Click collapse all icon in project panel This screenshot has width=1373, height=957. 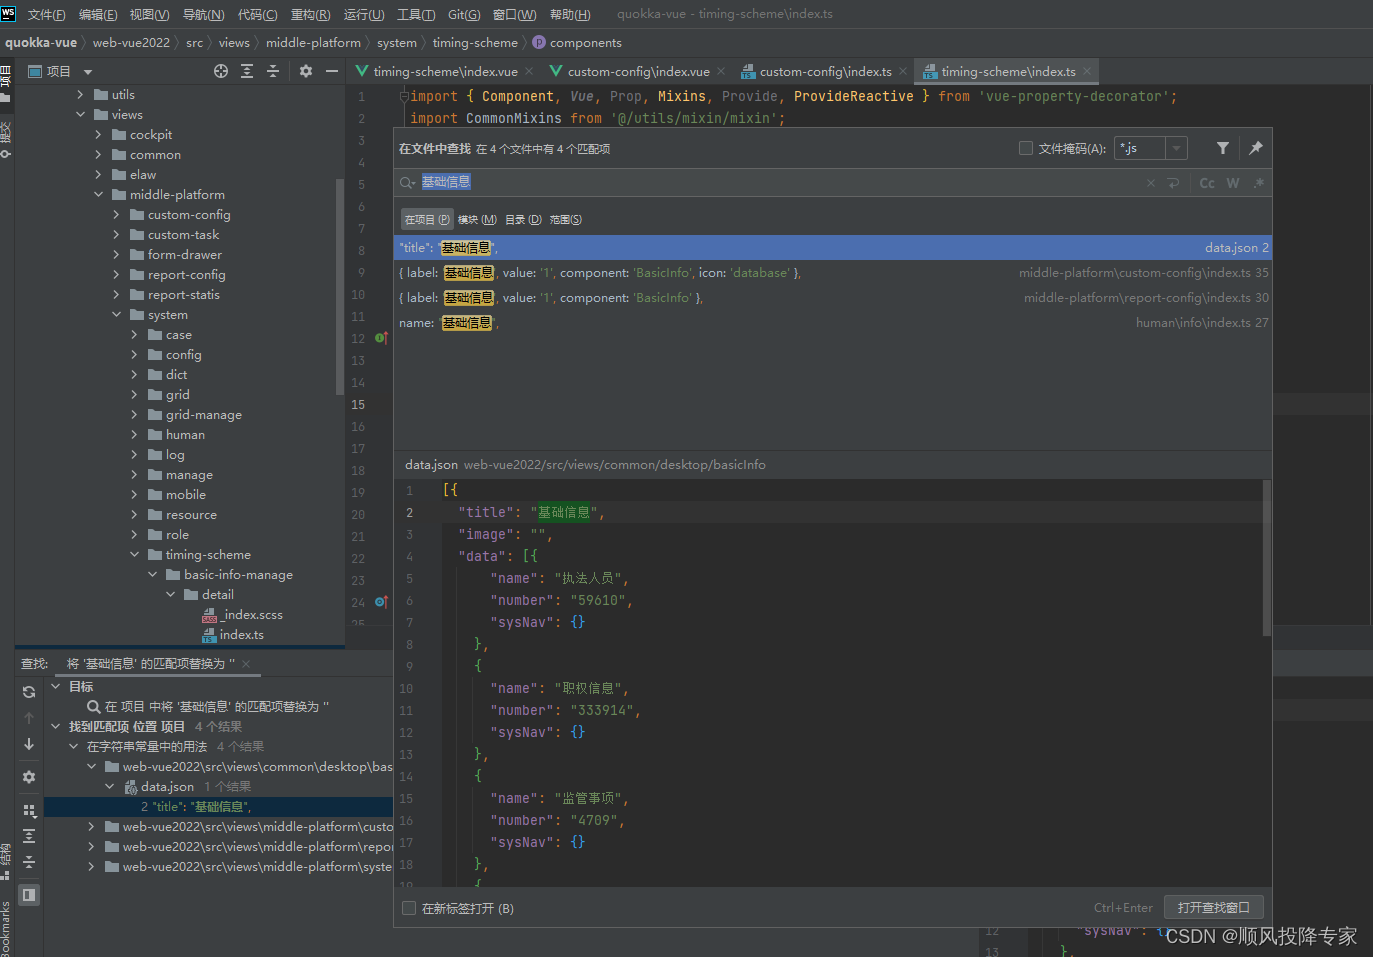point(273,71)
